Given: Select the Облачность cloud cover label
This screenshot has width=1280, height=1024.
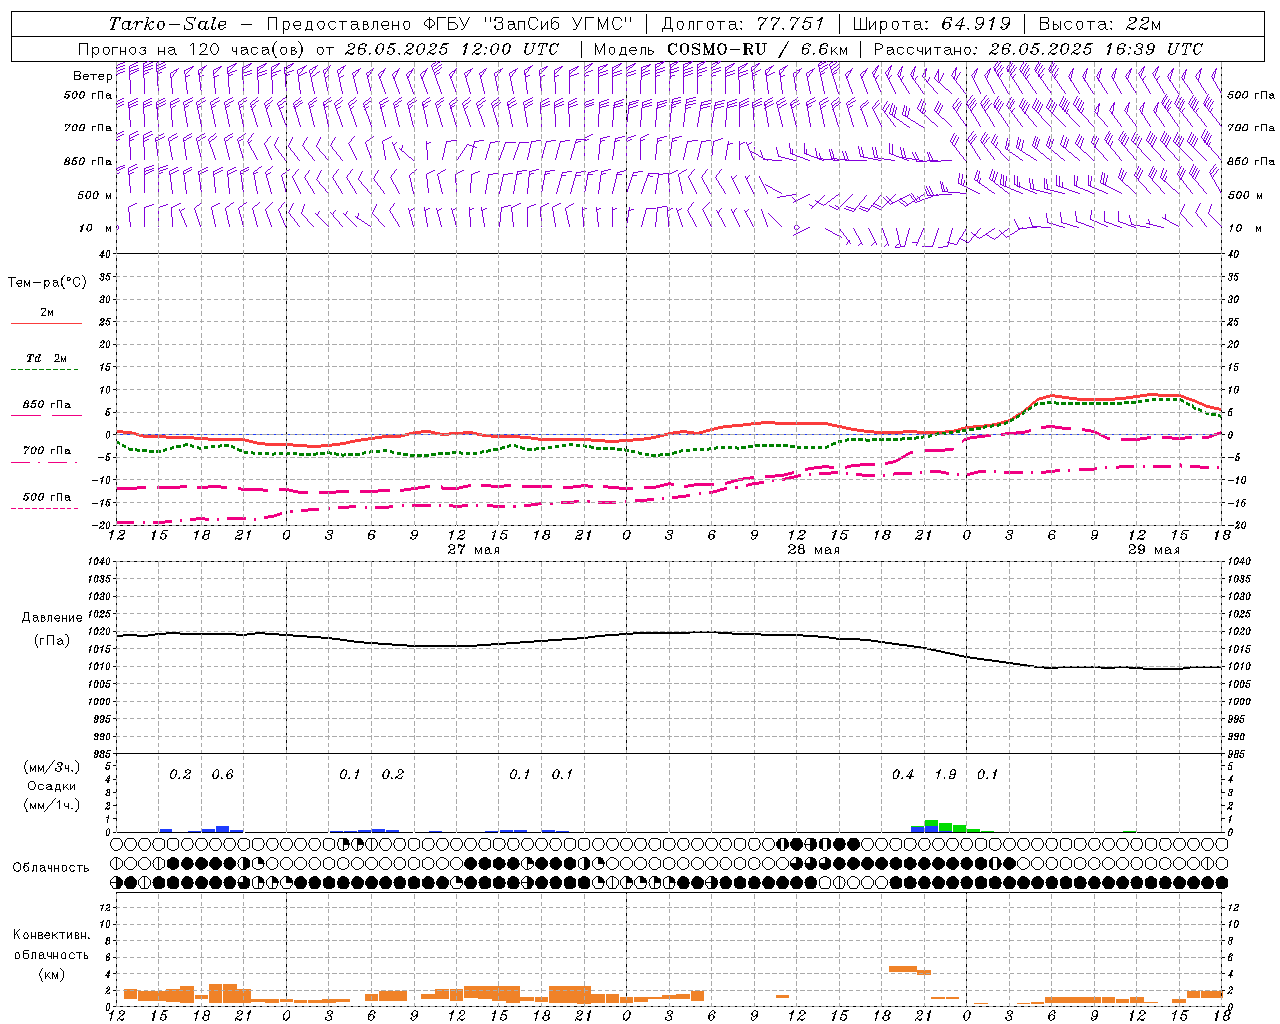Looking at the screenshot, I should pos(51,867).
